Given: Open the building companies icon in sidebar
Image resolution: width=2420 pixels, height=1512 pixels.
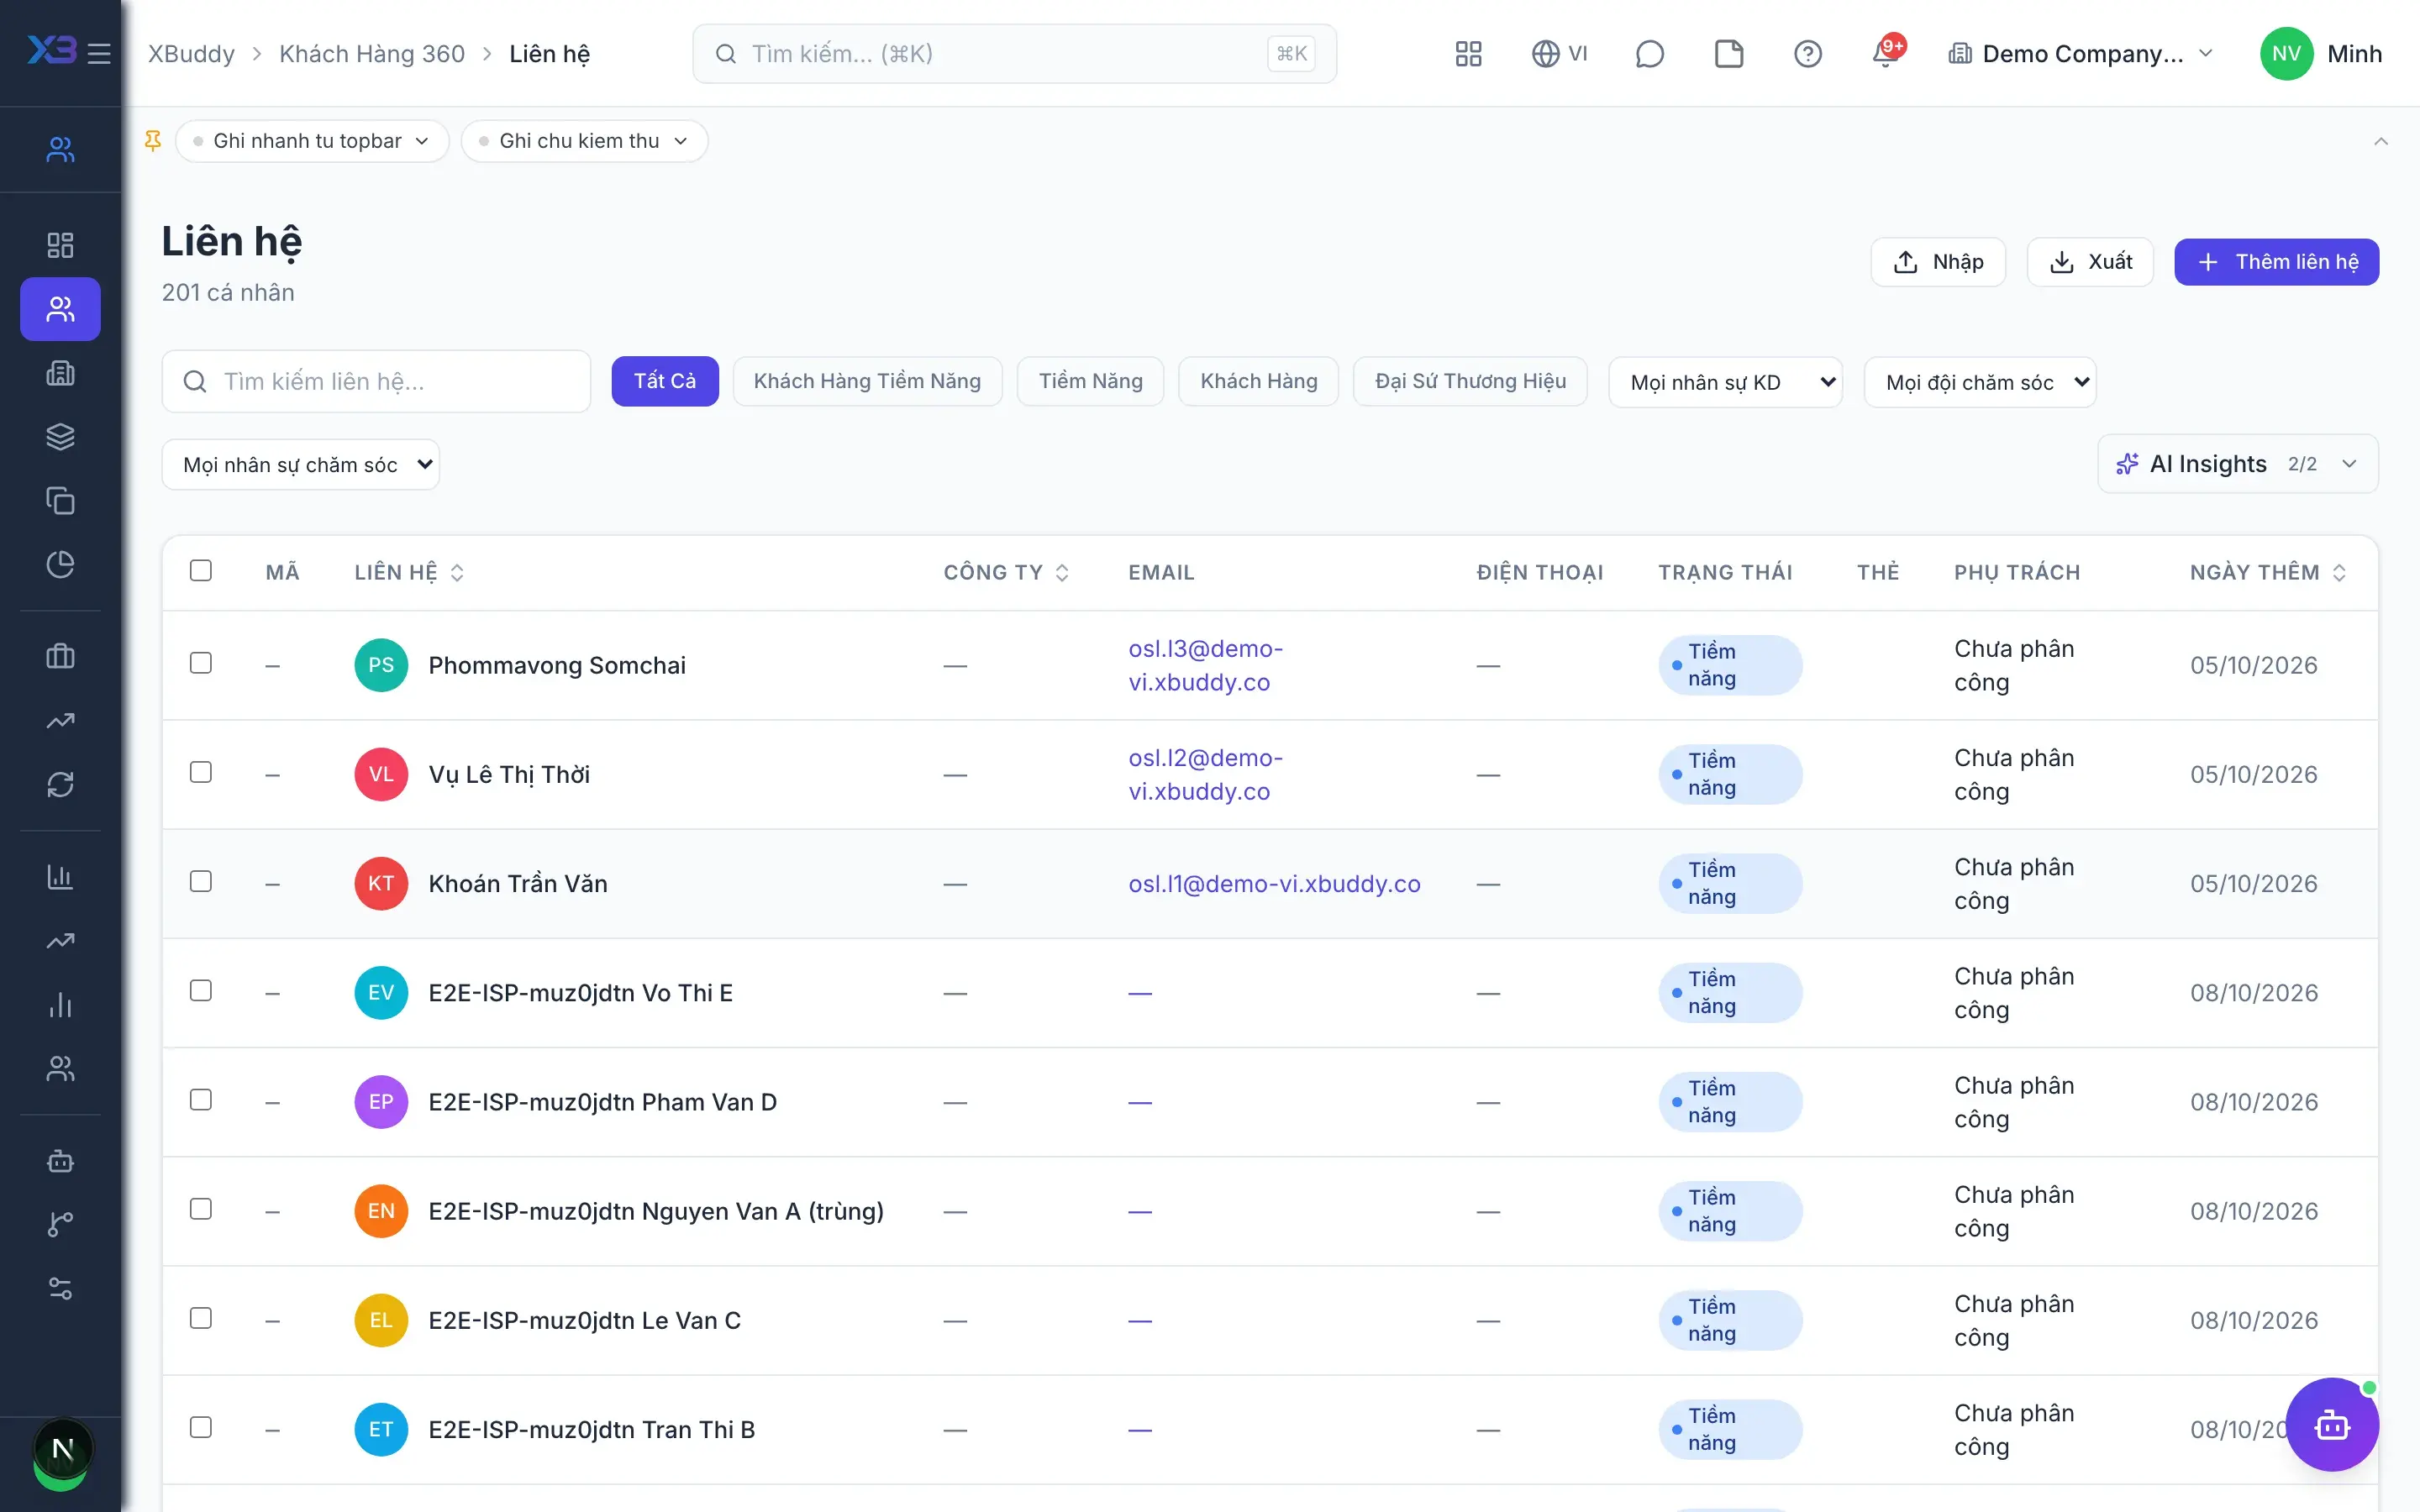Looking at the screenshot, I should (x=60, y=373).
